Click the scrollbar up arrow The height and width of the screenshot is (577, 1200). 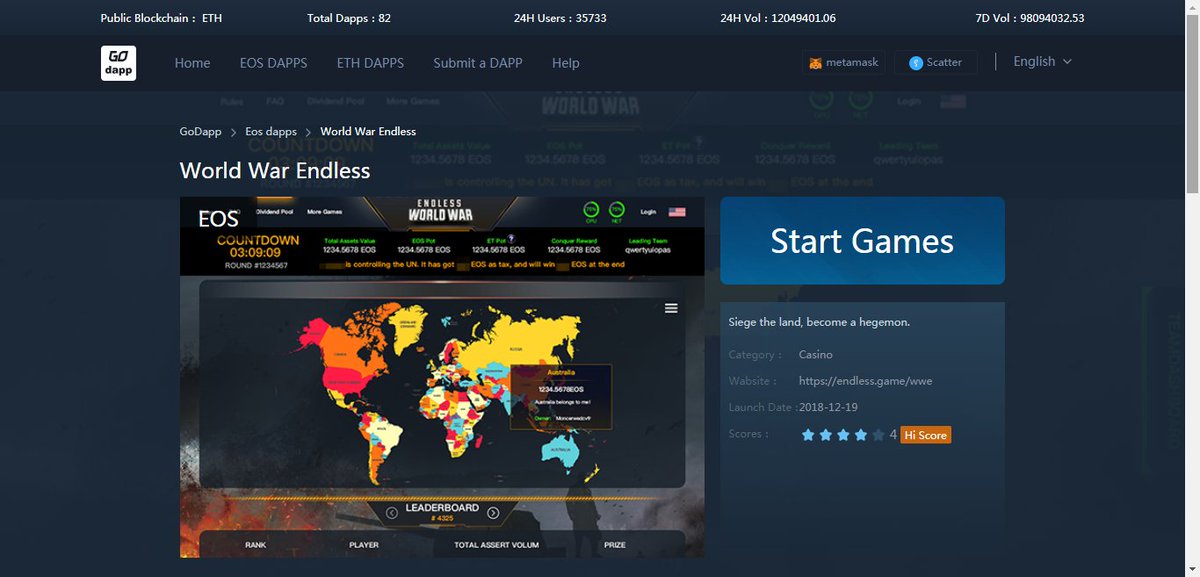(1191, 8)
